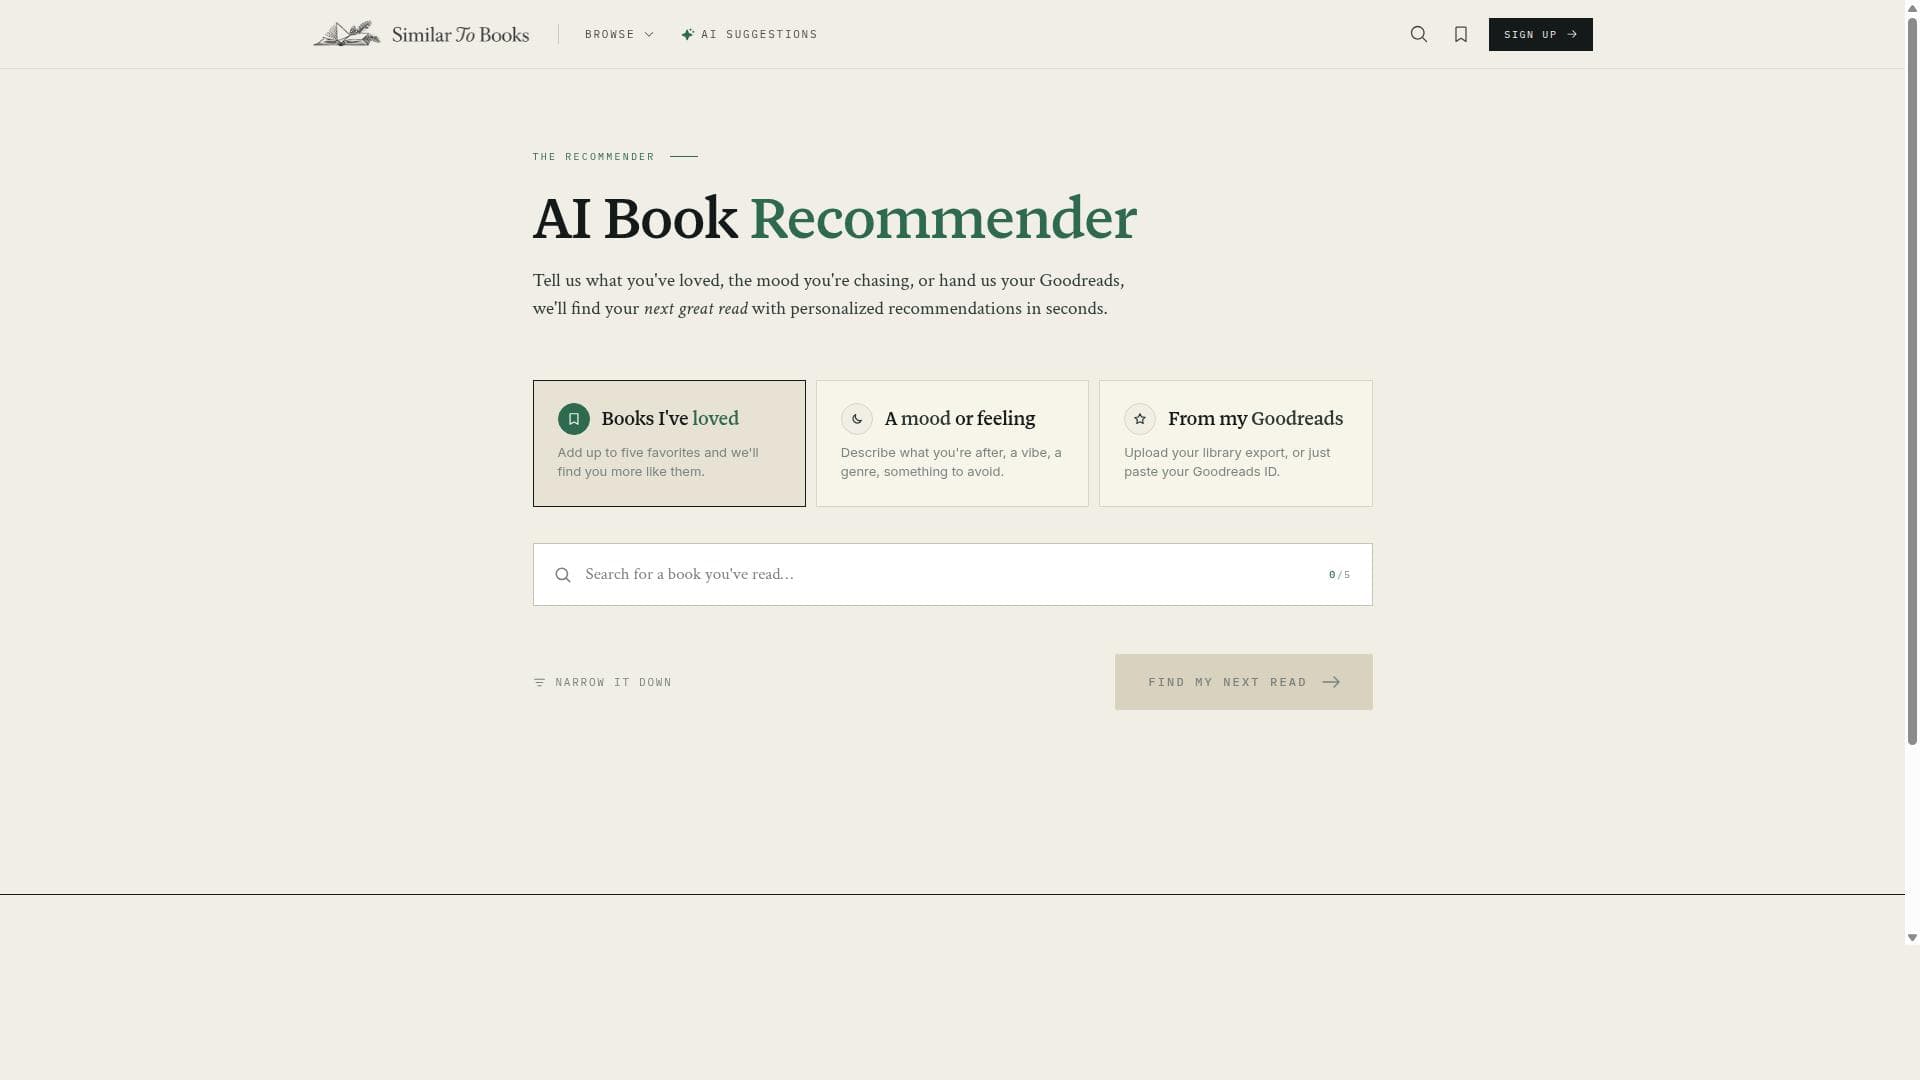Click the filter icon next to Narrow It Down
This screenshot has height=1080, width=1920.
click(539, 682)
